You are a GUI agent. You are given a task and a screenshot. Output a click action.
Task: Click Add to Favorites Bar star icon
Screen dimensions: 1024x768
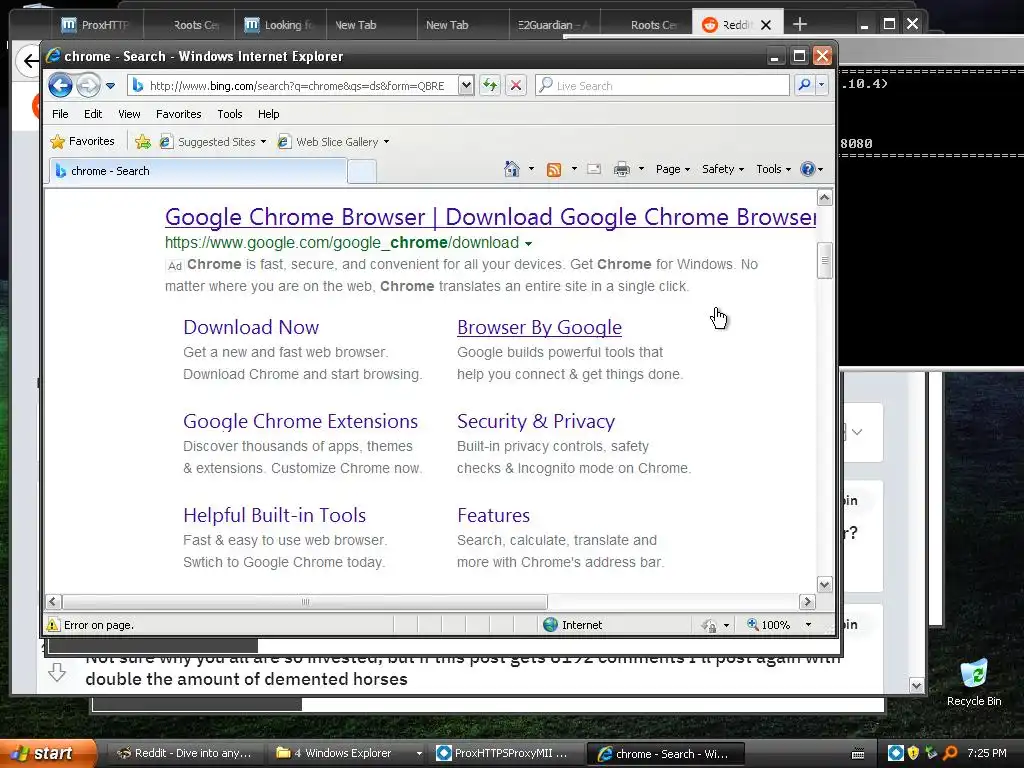click(142, 141)
